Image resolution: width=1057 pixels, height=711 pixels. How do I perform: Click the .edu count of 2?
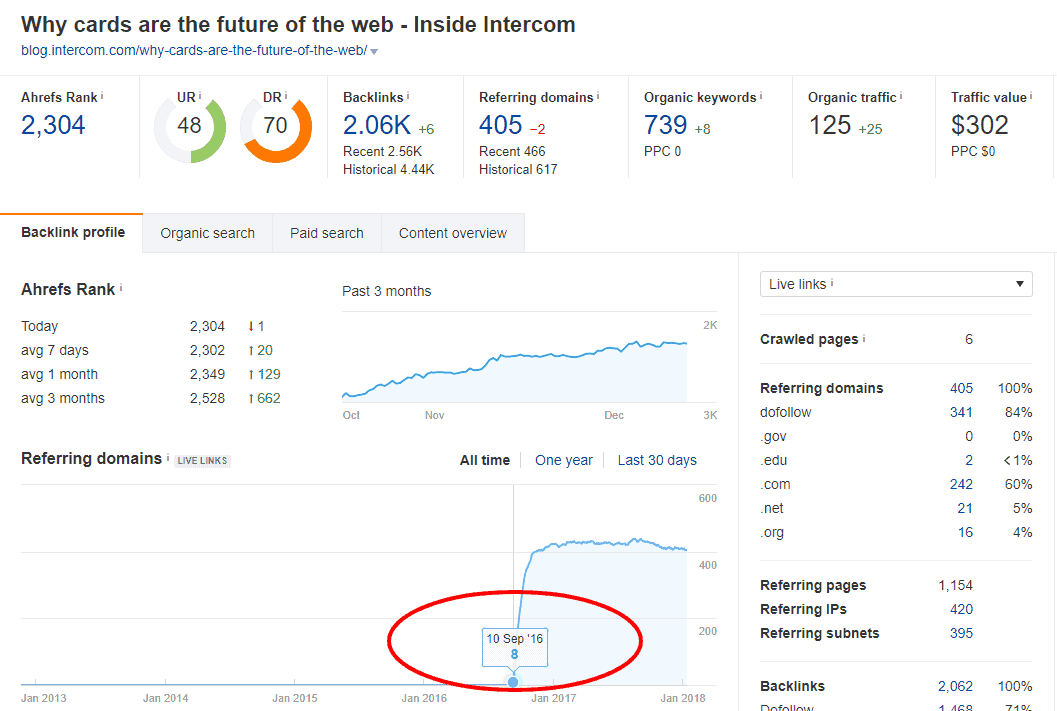click(x=969, y=460)
